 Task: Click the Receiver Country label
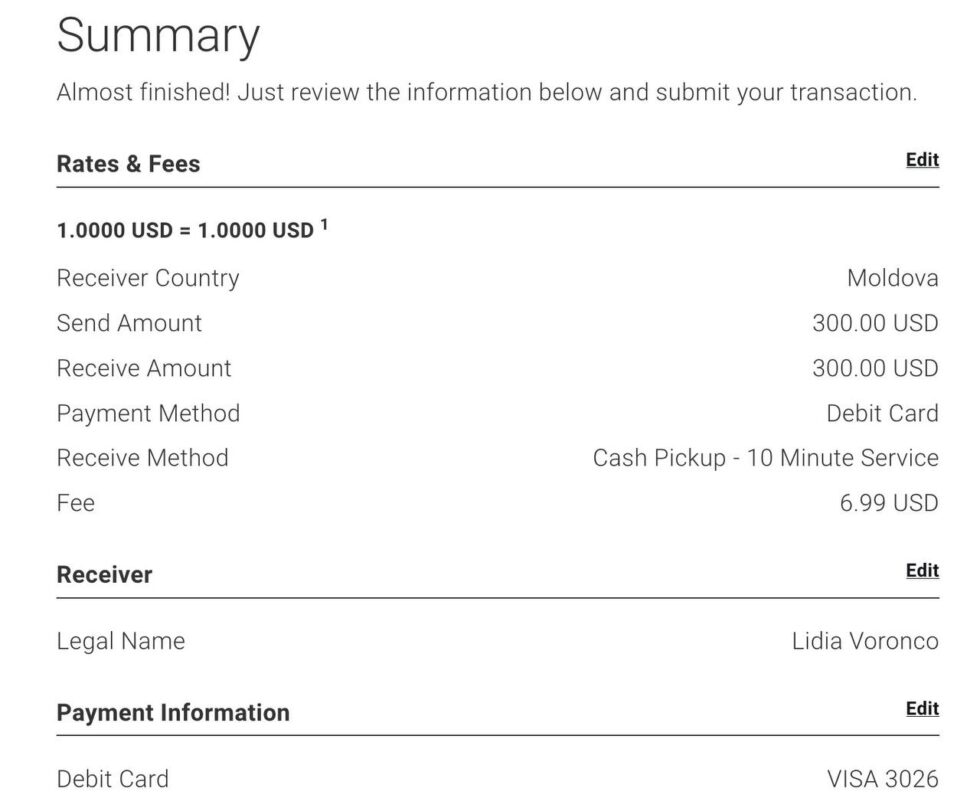[148, 278]
